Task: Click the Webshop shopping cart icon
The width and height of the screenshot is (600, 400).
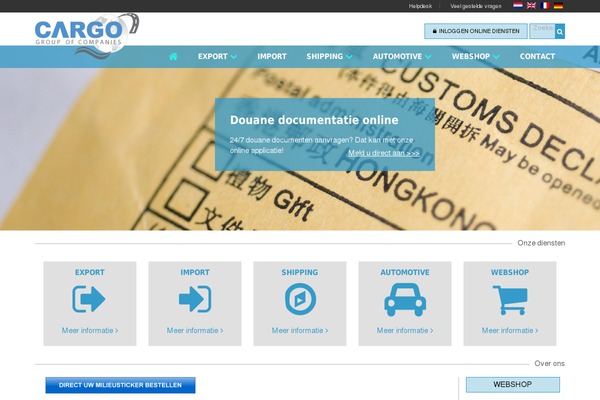Action: 510,300
